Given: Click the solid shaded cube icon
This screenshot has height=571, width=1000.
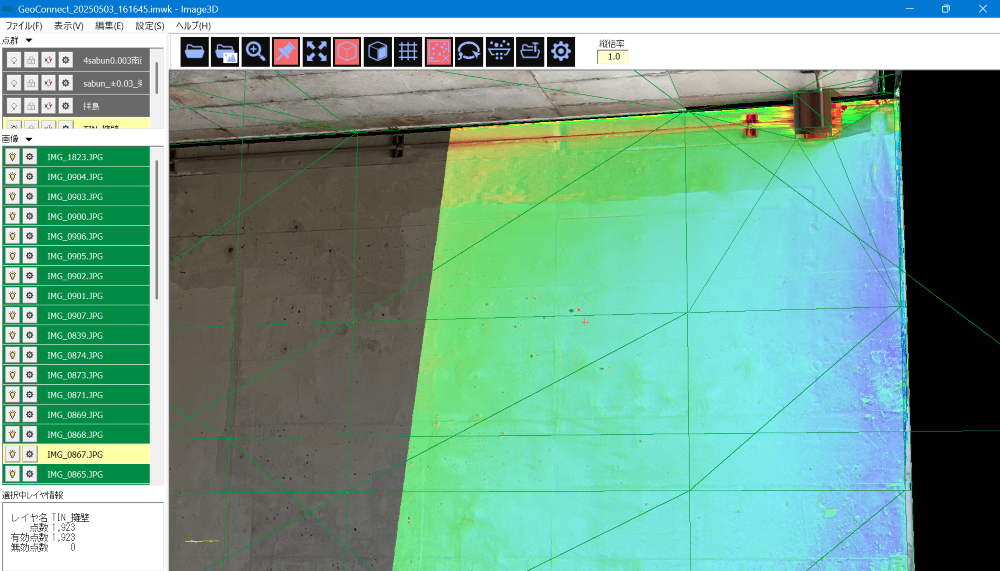Looking at the screenshot, I should [x=377, y=52].
